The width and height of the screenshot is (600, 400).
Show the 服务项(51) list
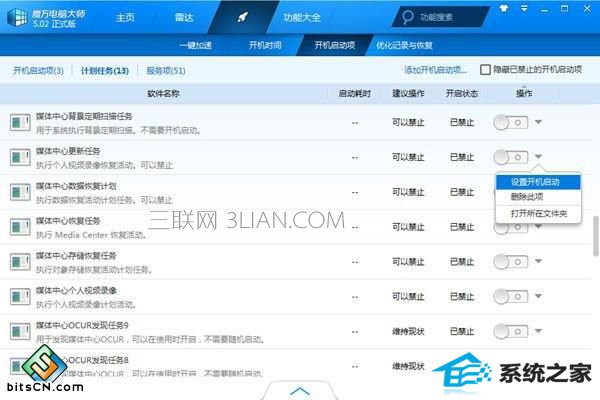pyautogui.click(x=166, y=70)
